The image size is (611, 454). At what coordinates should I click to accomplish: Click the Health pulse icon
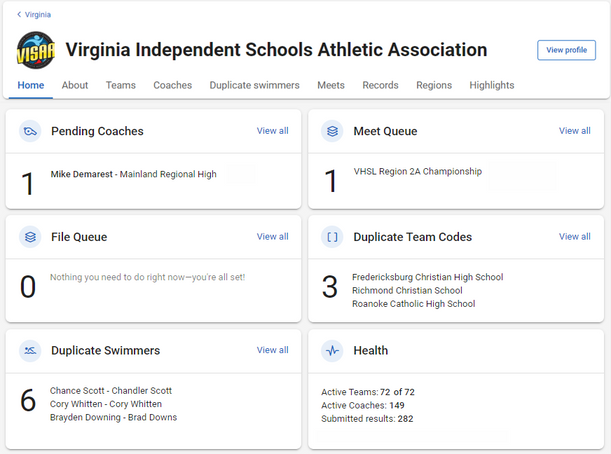[332, 351]
